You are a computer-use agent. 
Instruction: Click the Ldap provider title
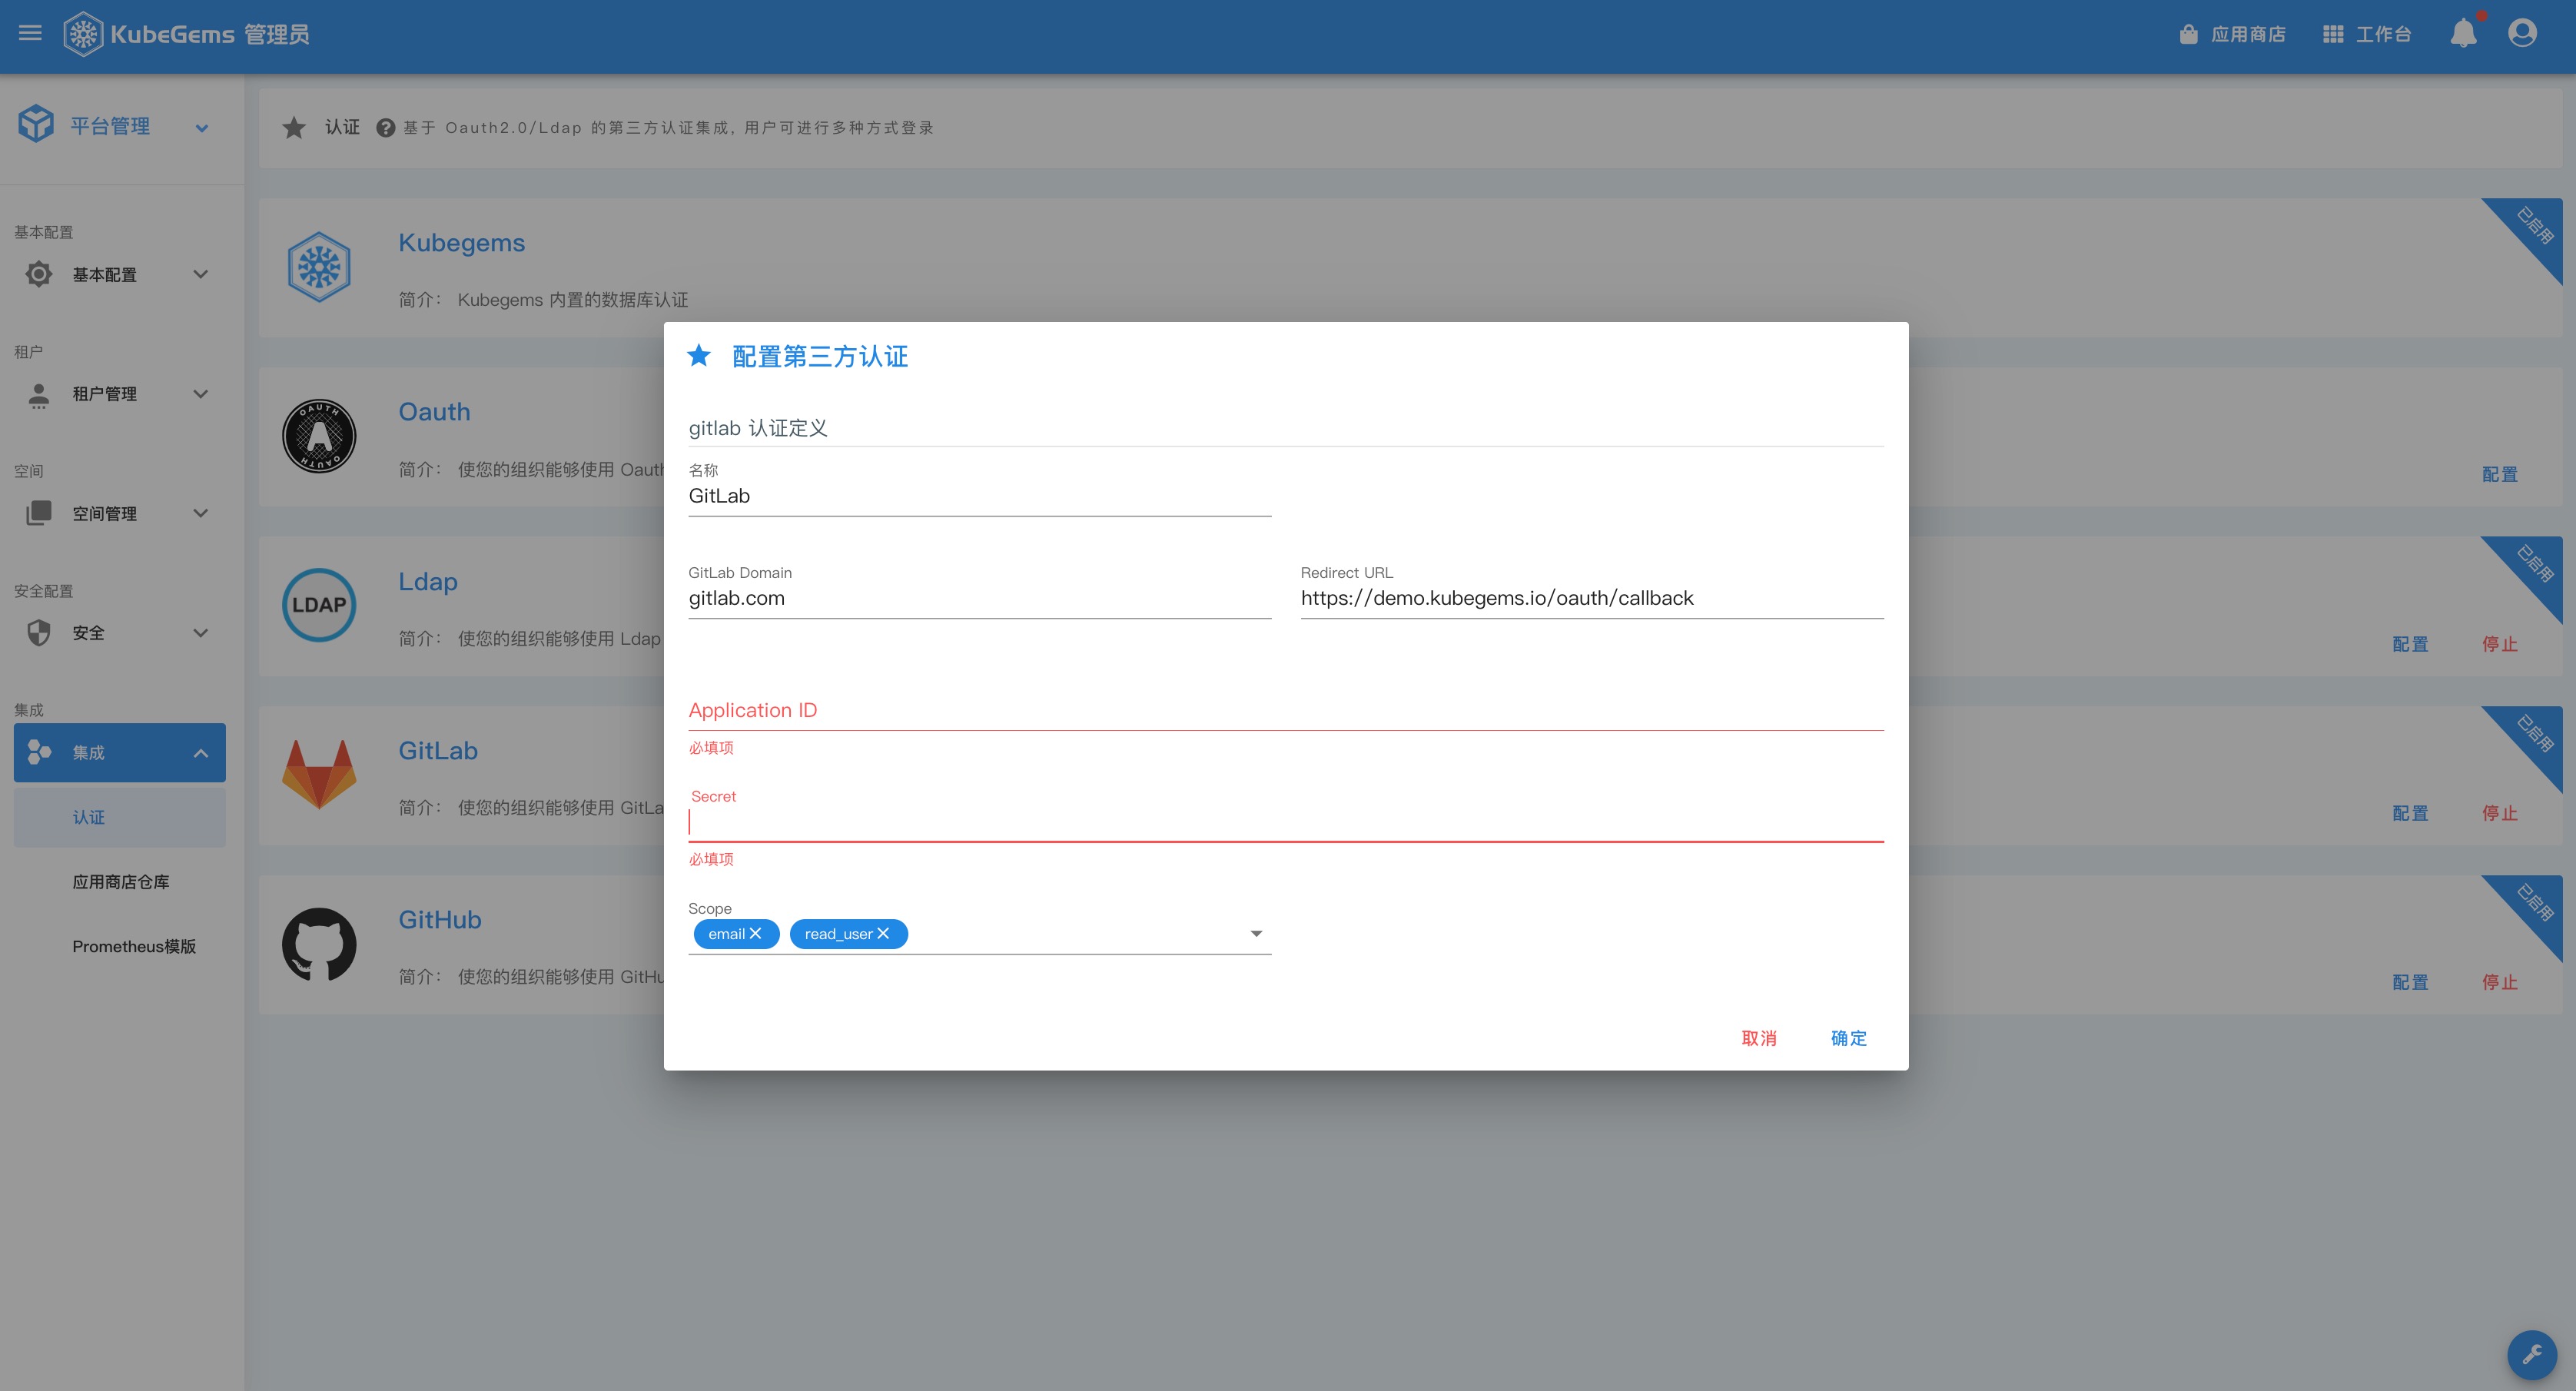428,581
